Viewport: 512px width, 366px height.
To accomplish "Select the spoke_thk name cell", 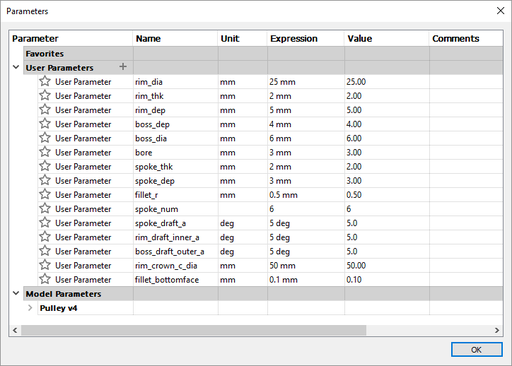I will pyautogui.click(x=176, y=167).
